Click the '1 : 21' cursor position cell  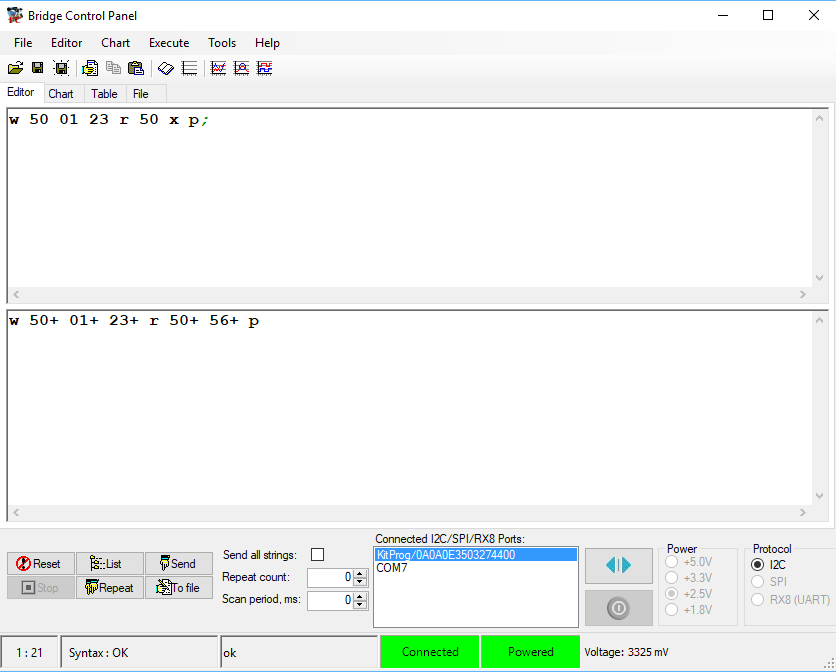(x=29, y=652)
